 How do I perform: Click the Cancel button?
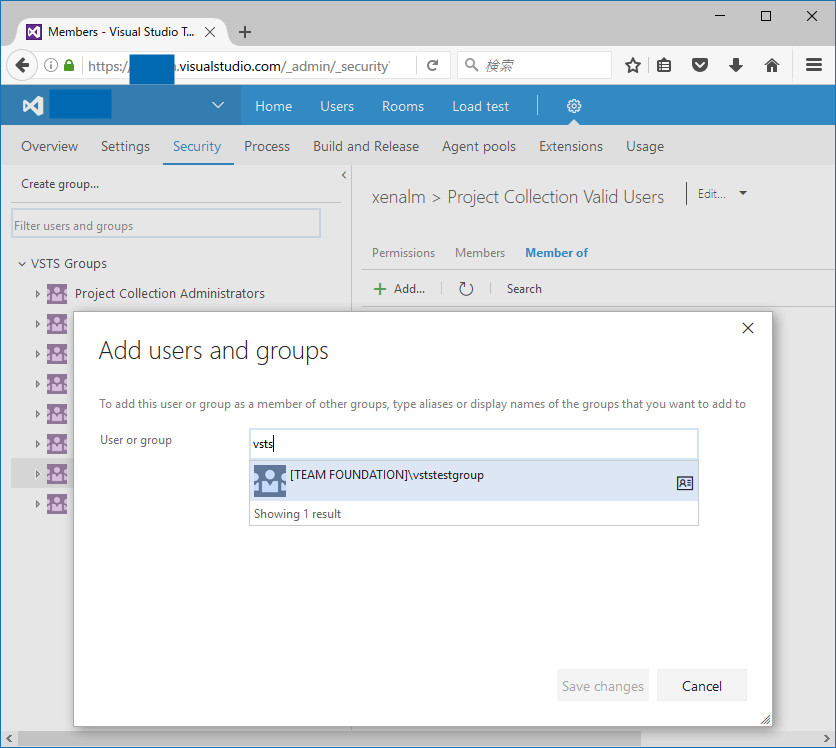pyautogui.click(x=702, y=686)
